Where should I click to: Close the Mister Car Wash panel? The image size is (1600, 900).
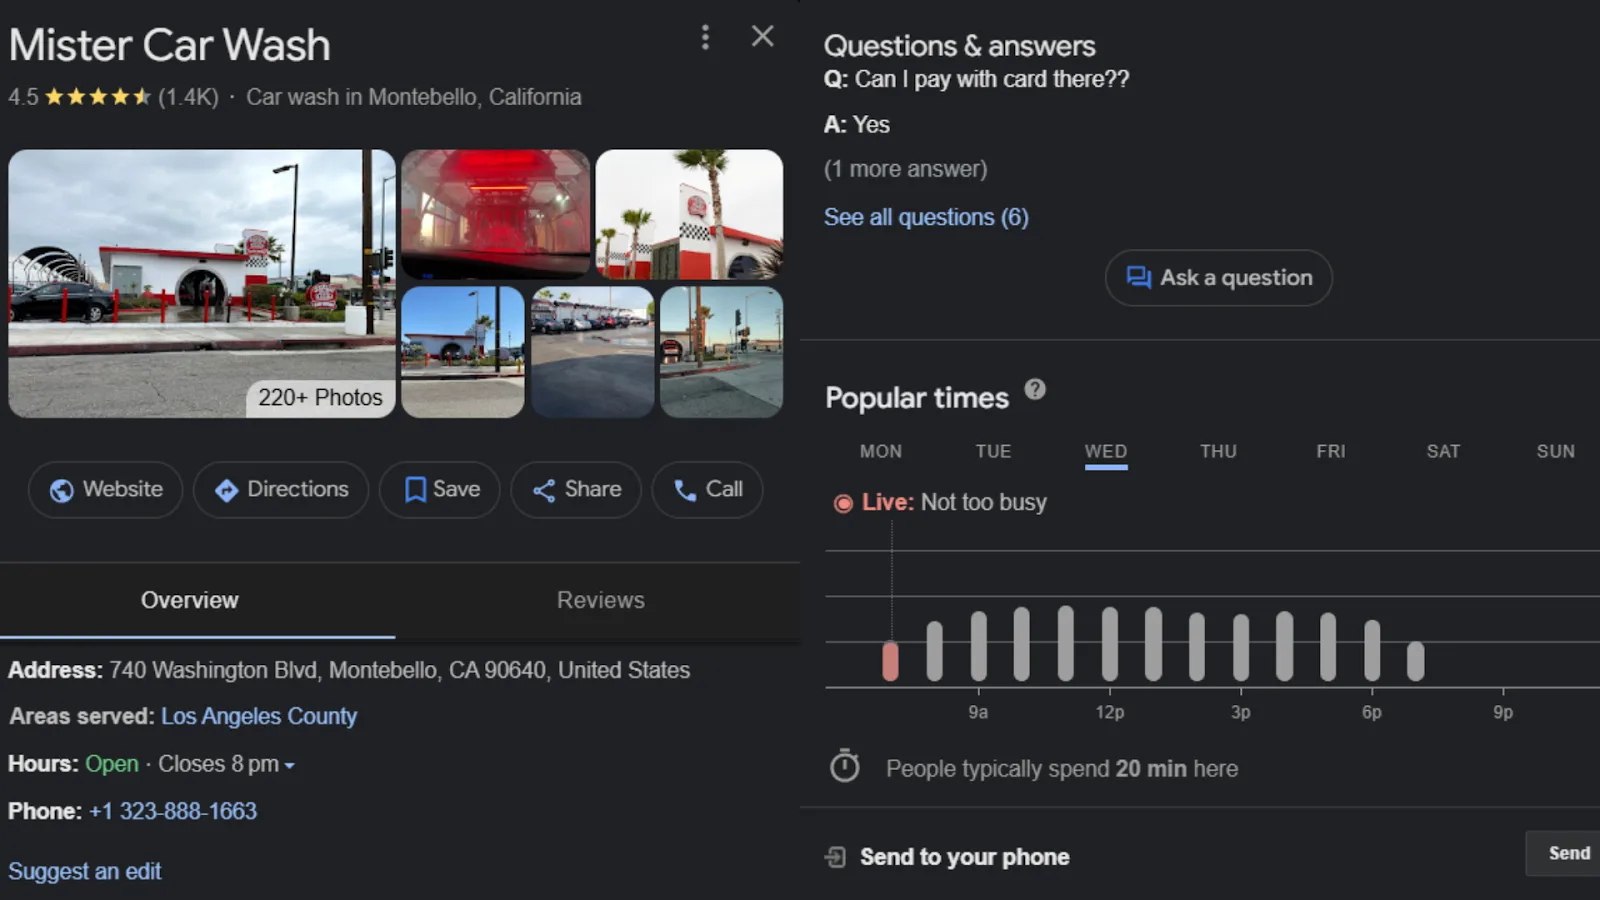point(762,37)
